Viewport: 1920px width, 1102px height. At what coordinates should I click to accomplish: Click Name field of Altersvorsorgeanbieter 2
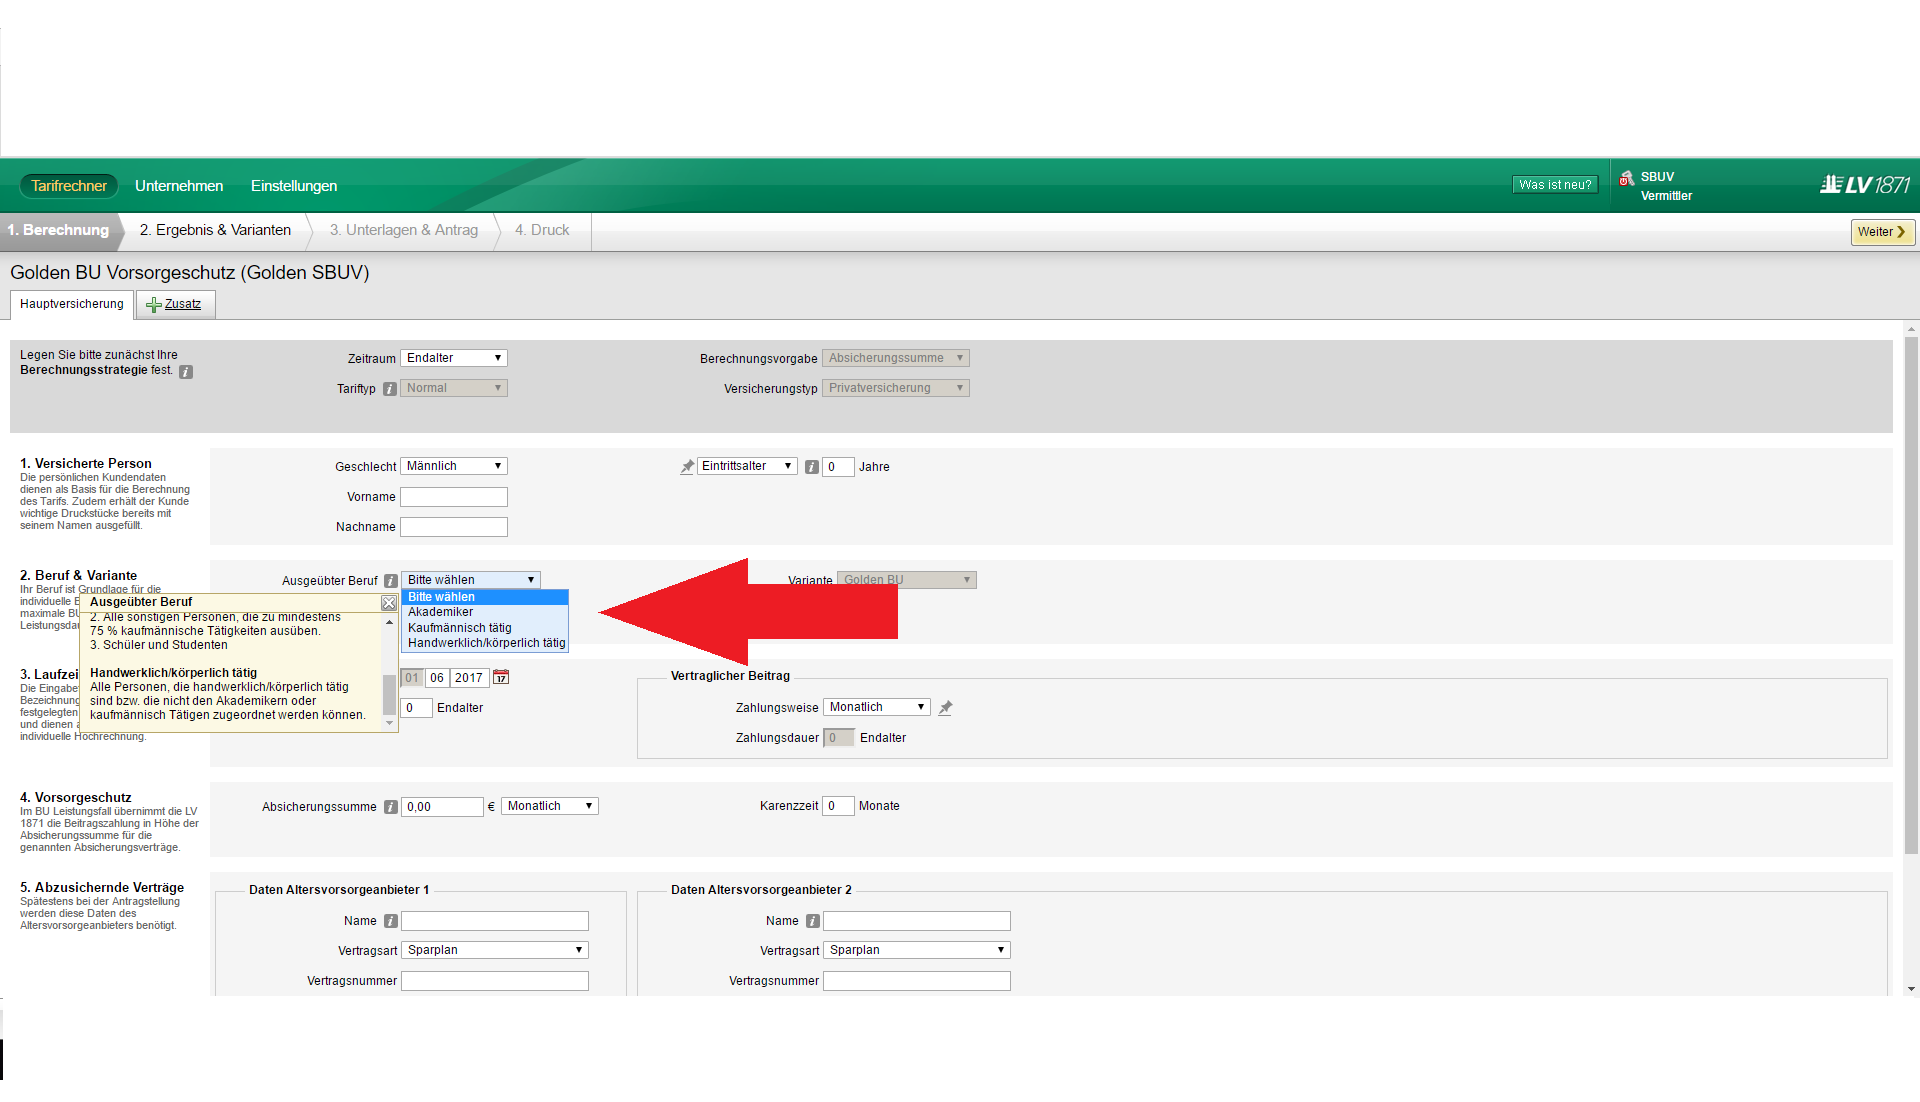tap(917, 921)
